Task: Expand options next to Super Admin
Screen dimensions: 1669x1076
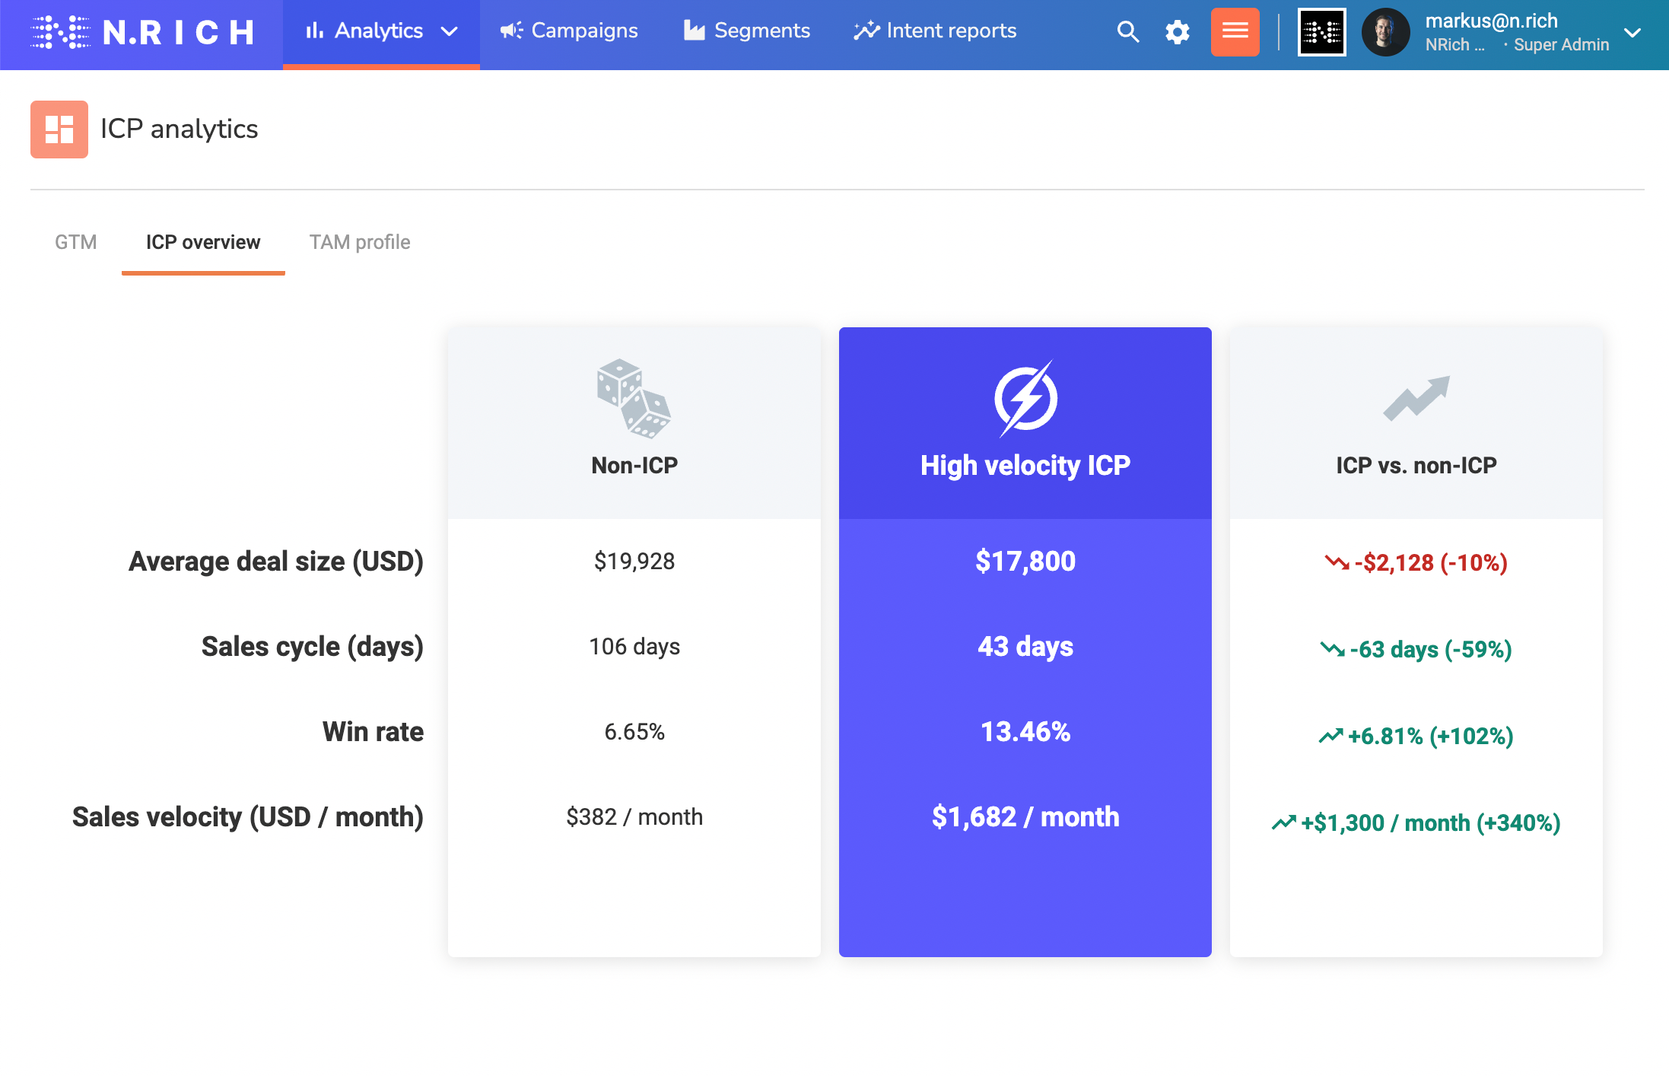Action: [1633, 33]
